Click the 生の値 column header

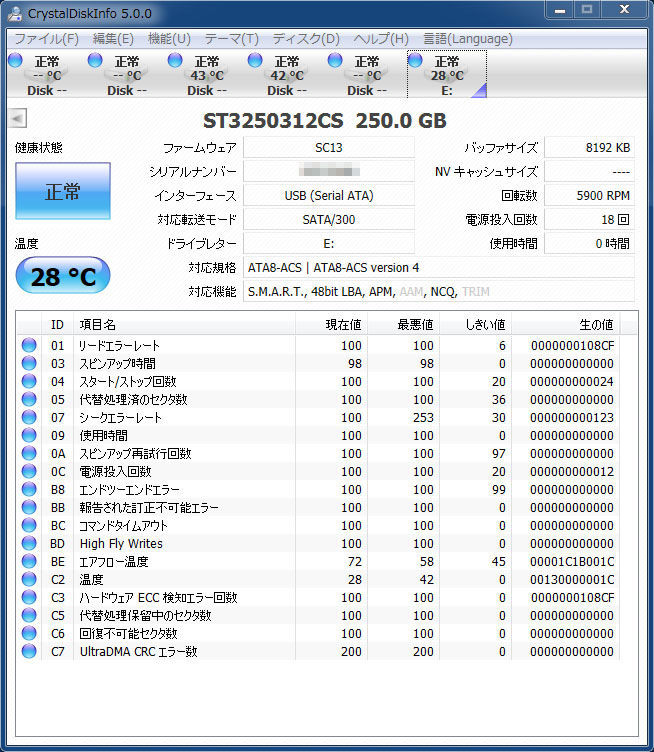pos(566,325)
